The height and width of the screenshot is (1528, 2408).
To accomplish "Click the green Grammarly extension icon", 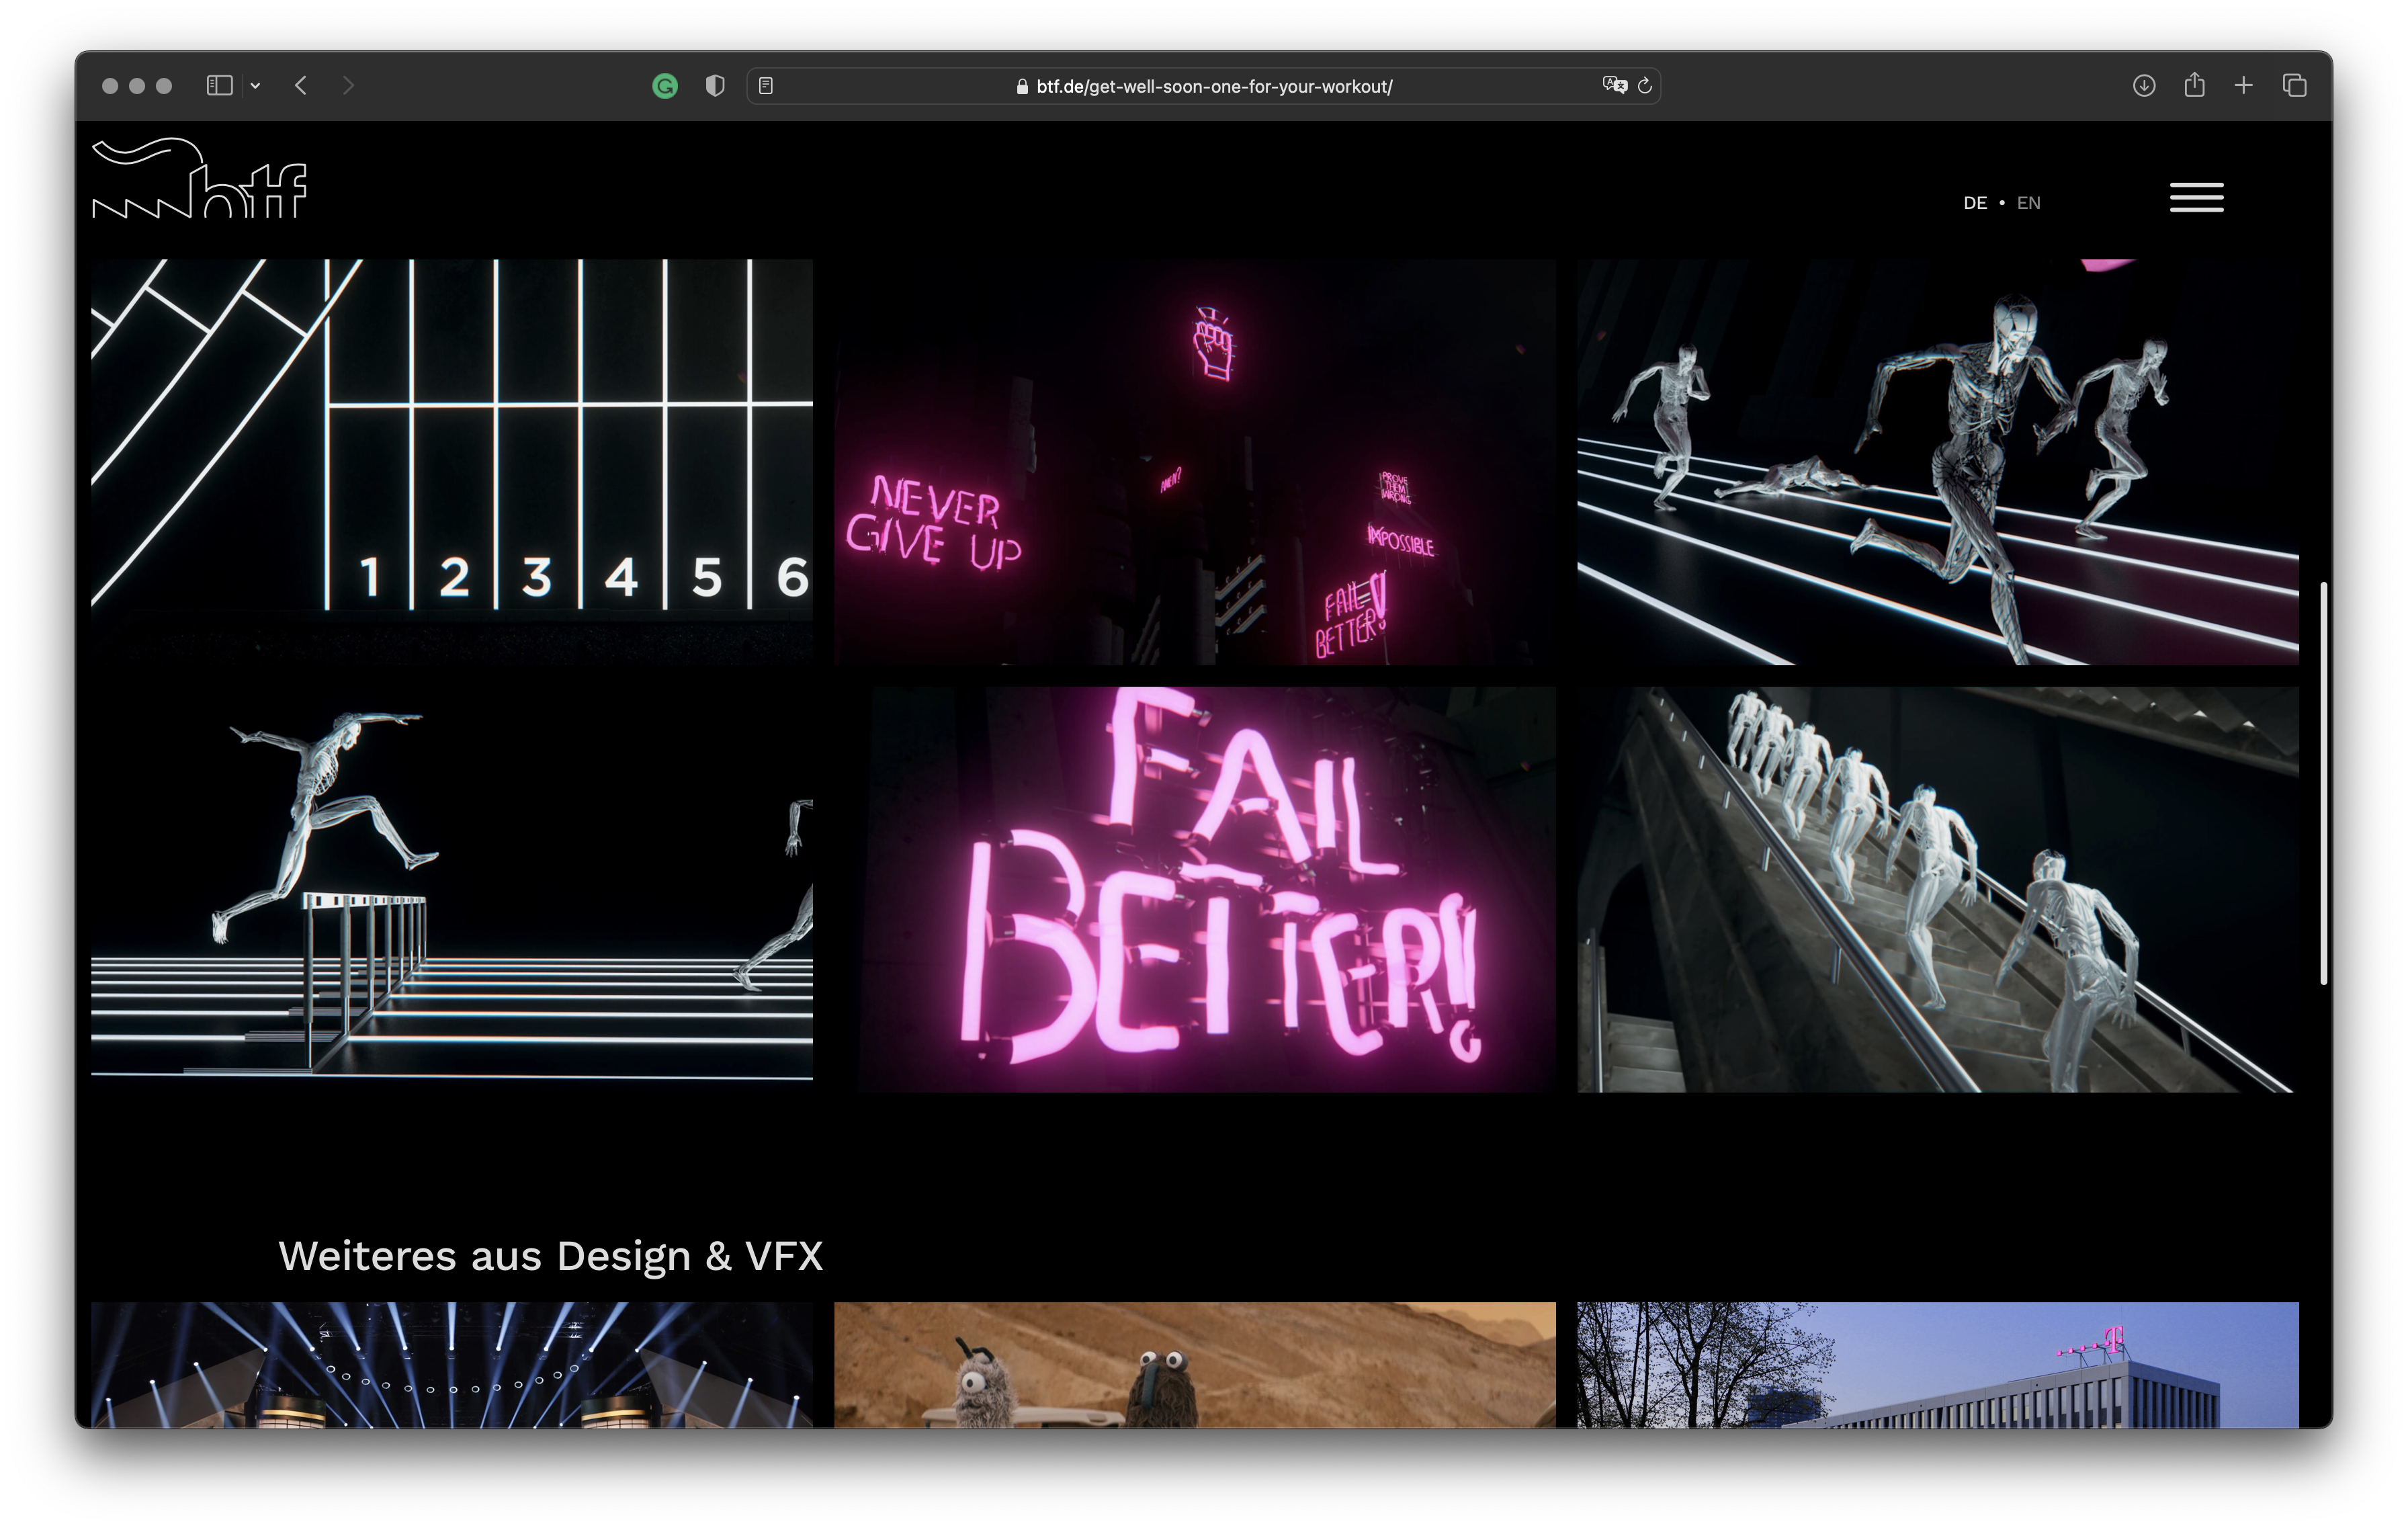I will pos(665,86).
